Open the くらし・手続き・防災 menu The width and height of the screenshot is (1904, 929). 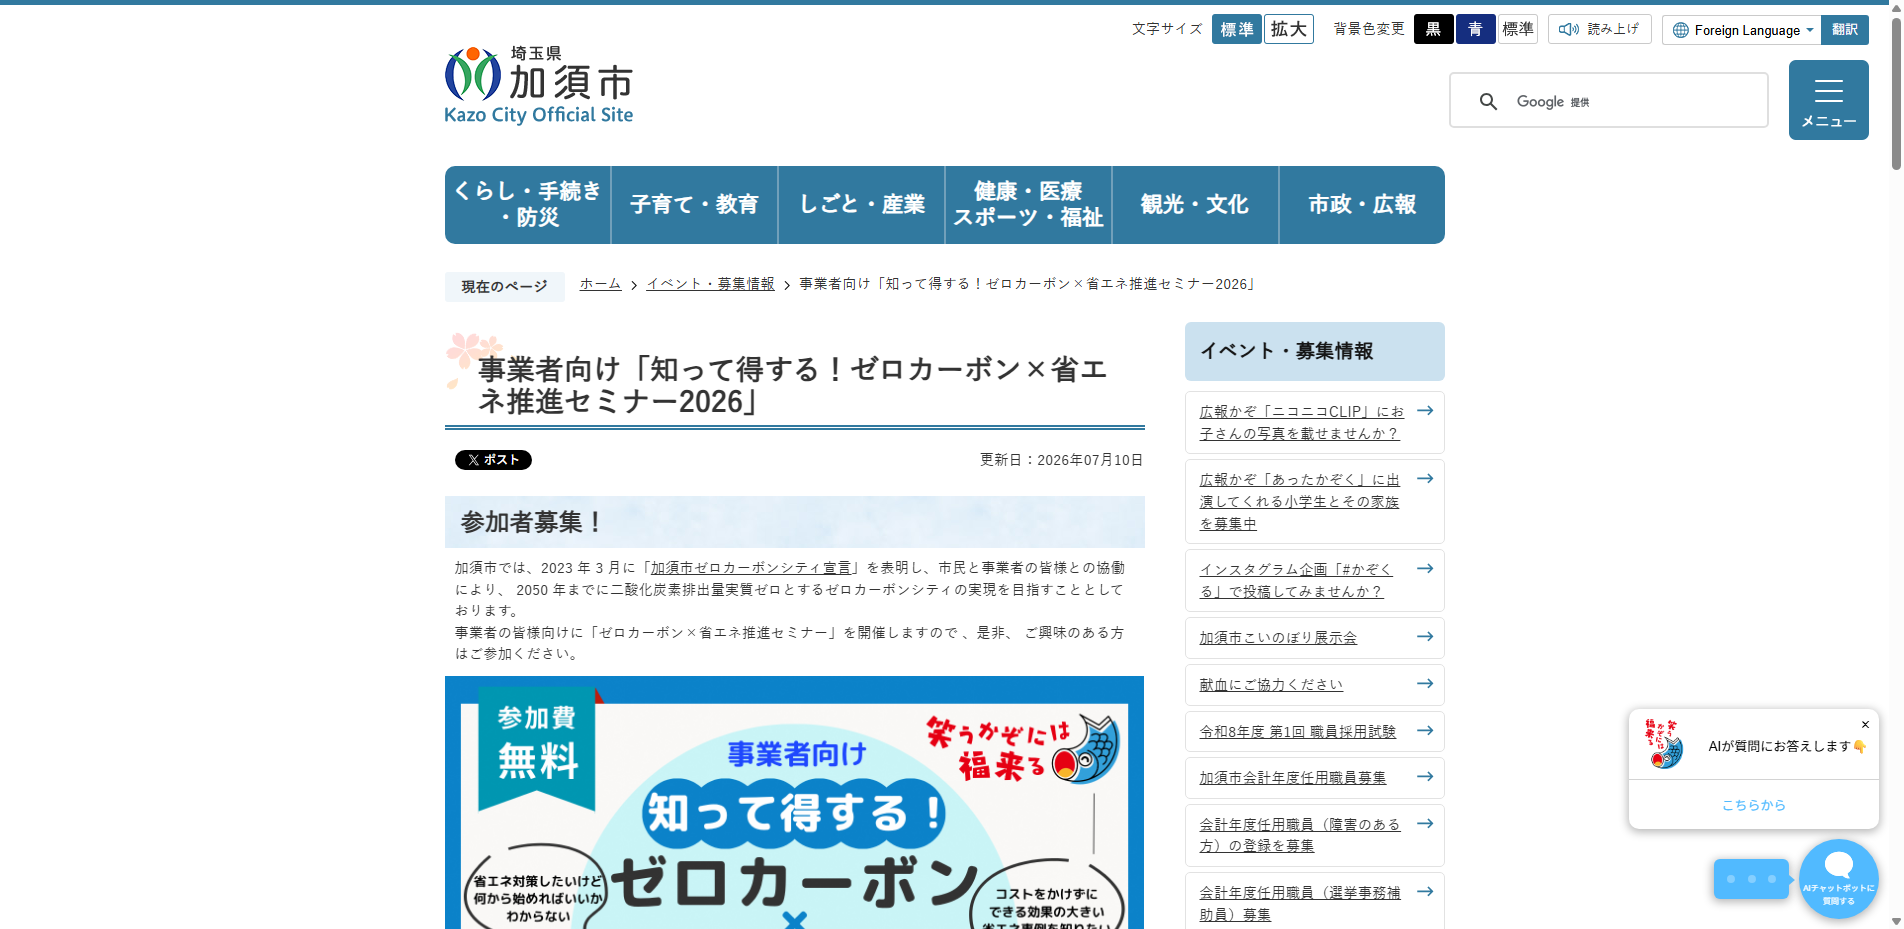click(528, 205)
